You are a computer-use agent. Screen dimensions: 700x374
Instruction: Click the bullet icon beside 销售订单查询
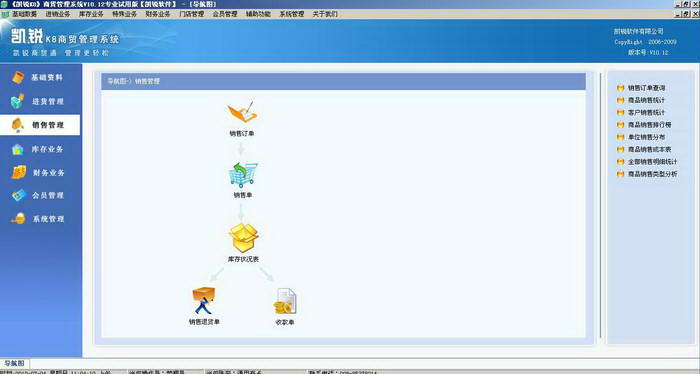(621, 88)
